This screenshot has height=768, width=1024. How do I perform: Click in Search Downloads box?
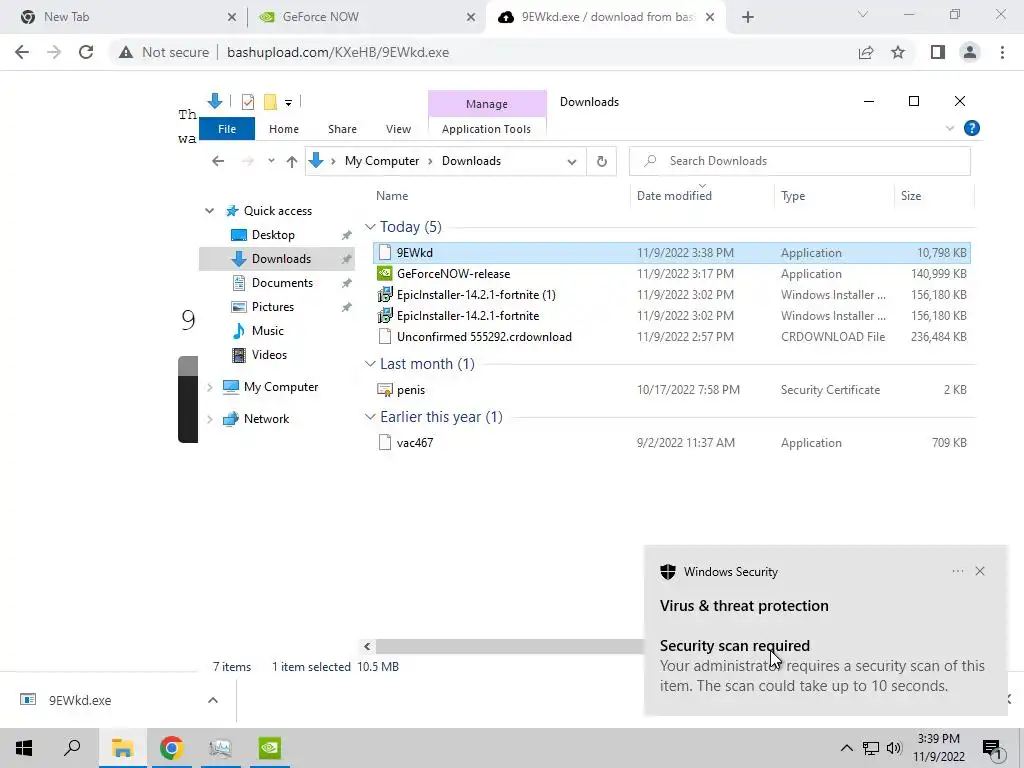click(x=799, y=161)
